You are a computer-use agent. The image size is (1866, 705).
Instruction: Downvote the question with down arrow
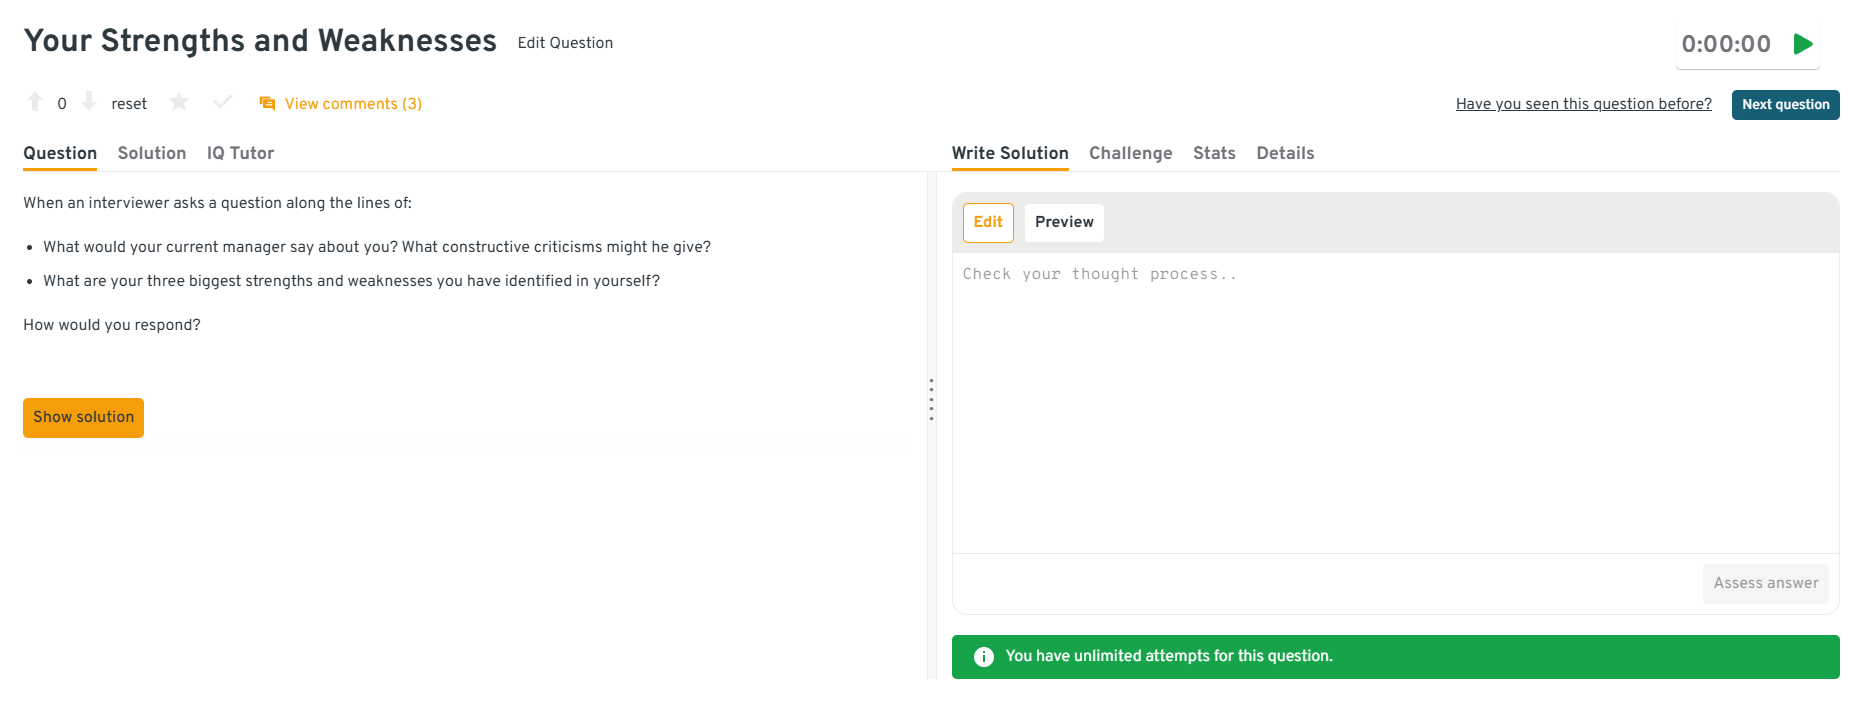(89, 102)
